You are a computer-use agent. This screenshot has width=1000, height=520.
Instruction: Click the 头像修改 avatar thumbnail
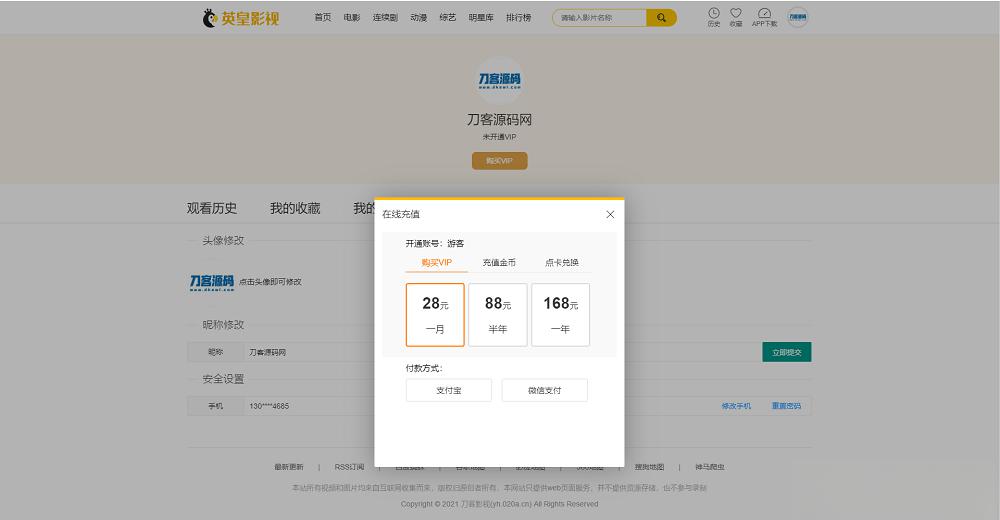[x=212, y=282]
